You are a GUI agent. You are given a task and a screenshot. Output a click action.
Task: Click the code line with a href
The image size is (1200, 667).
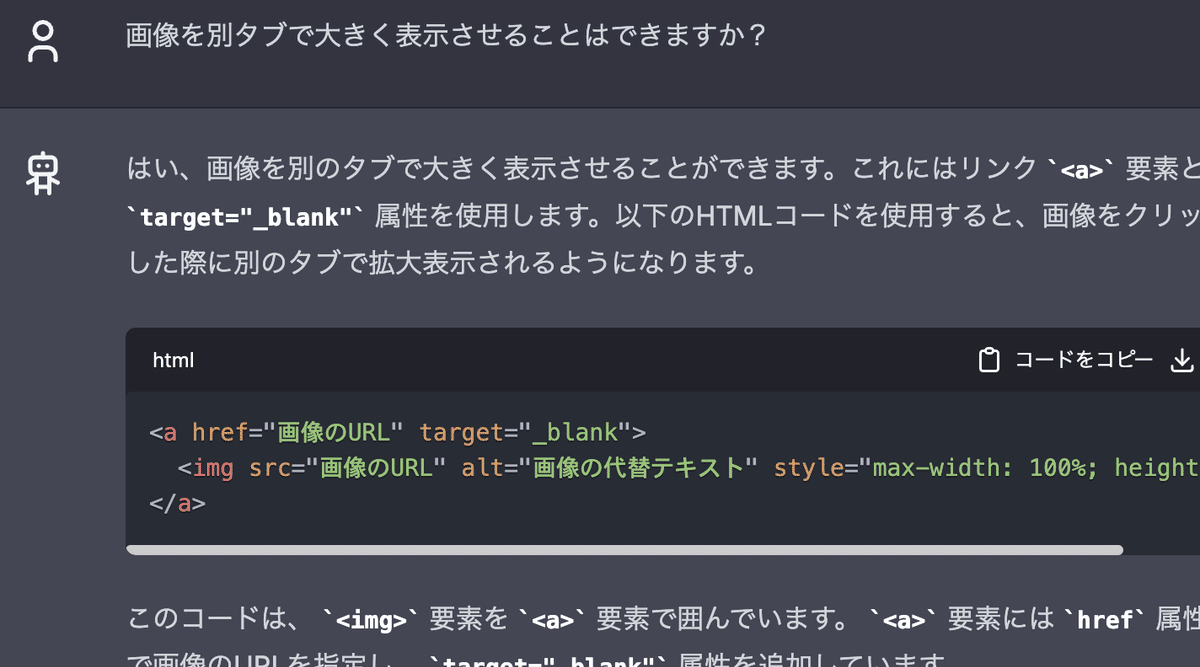[x=398, y=432]
